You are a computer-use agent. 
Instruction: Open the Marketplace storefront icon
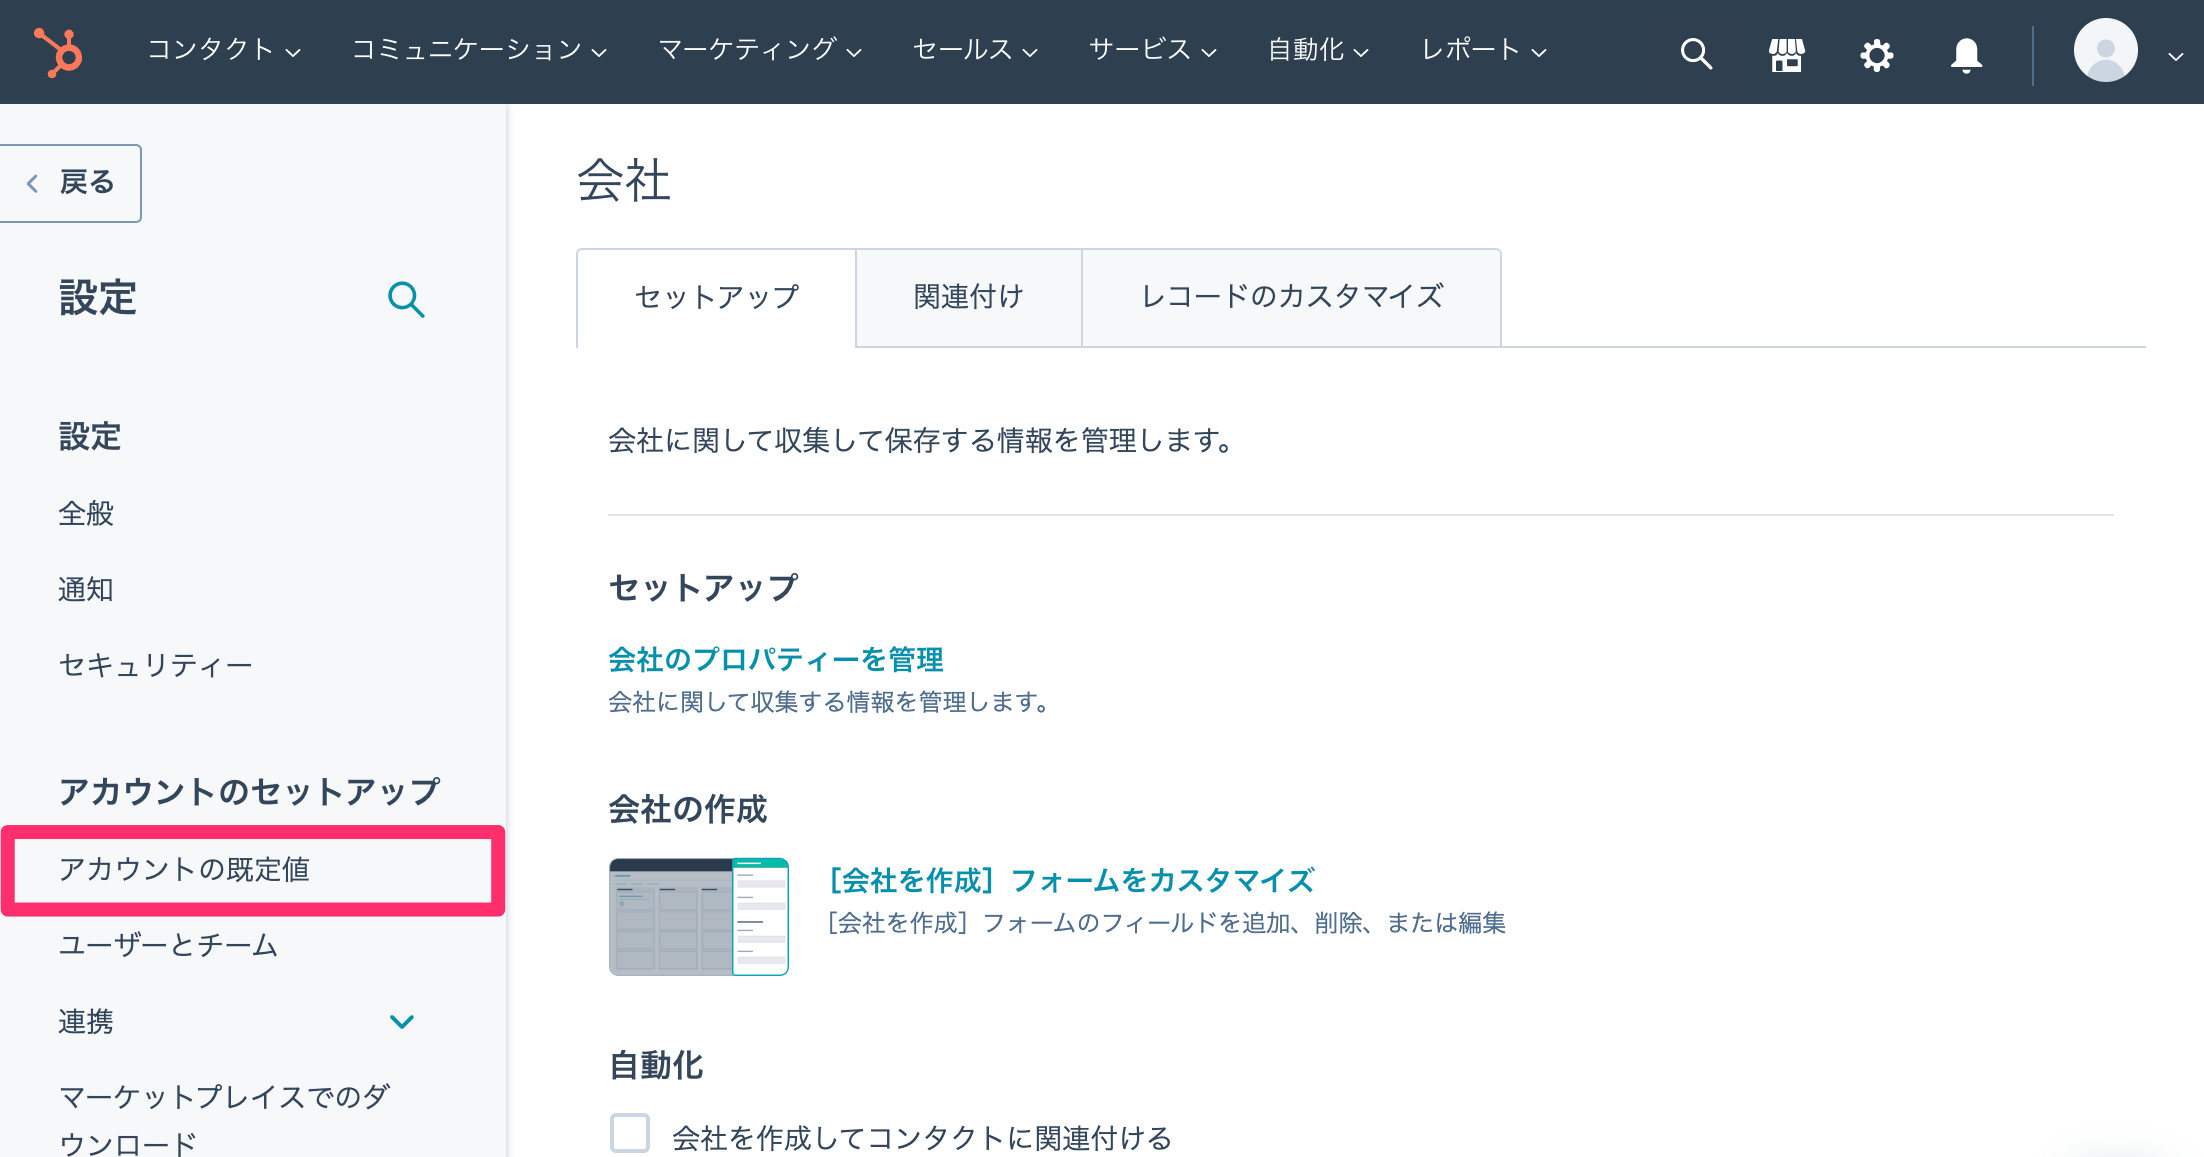pos(1786,54)
